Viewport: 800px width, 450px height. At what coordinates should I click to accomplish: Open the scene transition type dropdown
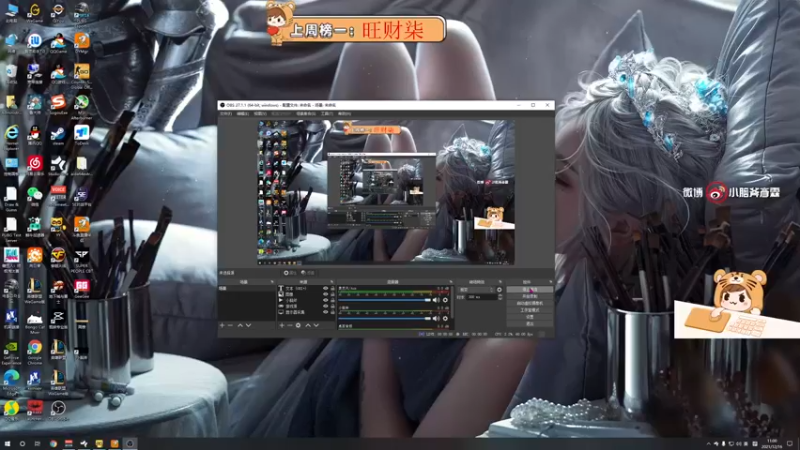476,290
